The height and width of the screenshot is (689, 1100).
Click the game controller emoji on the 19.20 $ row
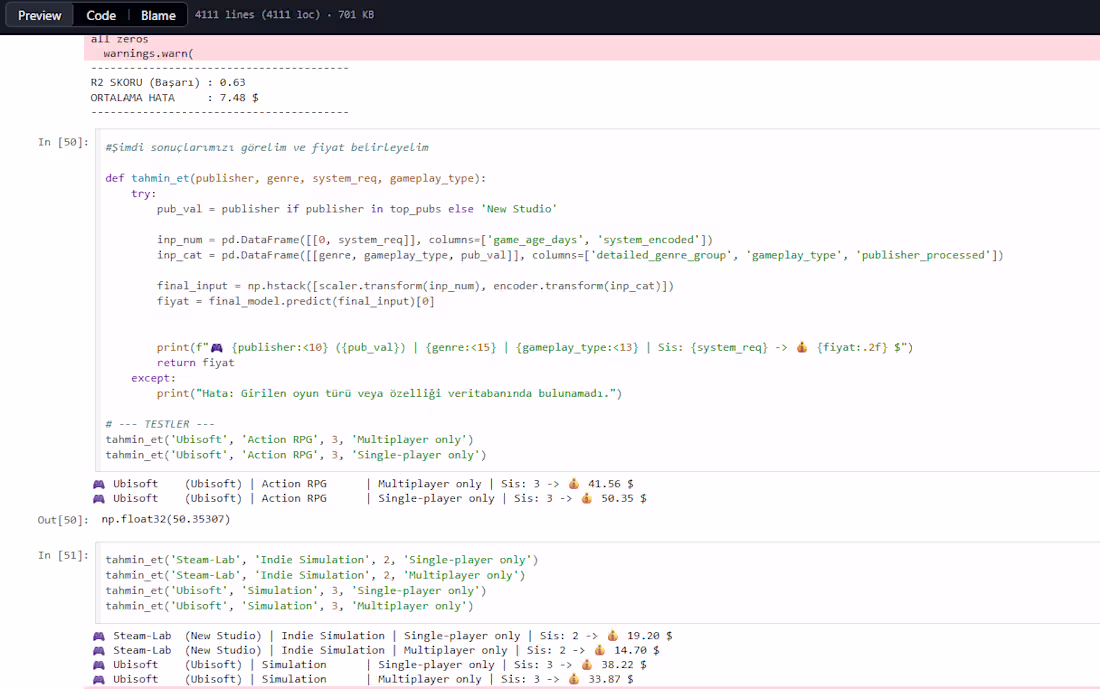[99, 636]
